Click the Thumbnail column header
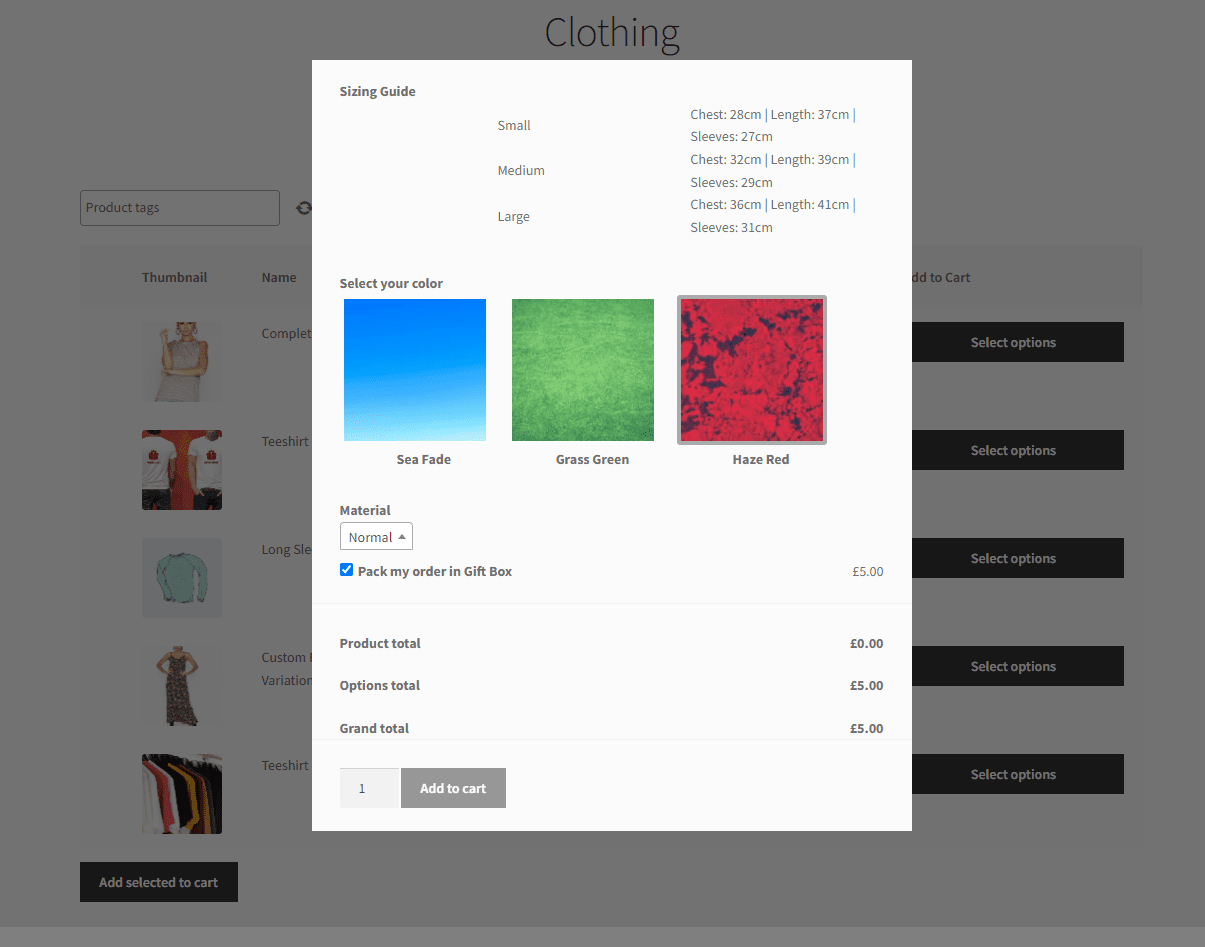Image resolution: width=1205 pixels, height=947 pixels. pos(174,277)
